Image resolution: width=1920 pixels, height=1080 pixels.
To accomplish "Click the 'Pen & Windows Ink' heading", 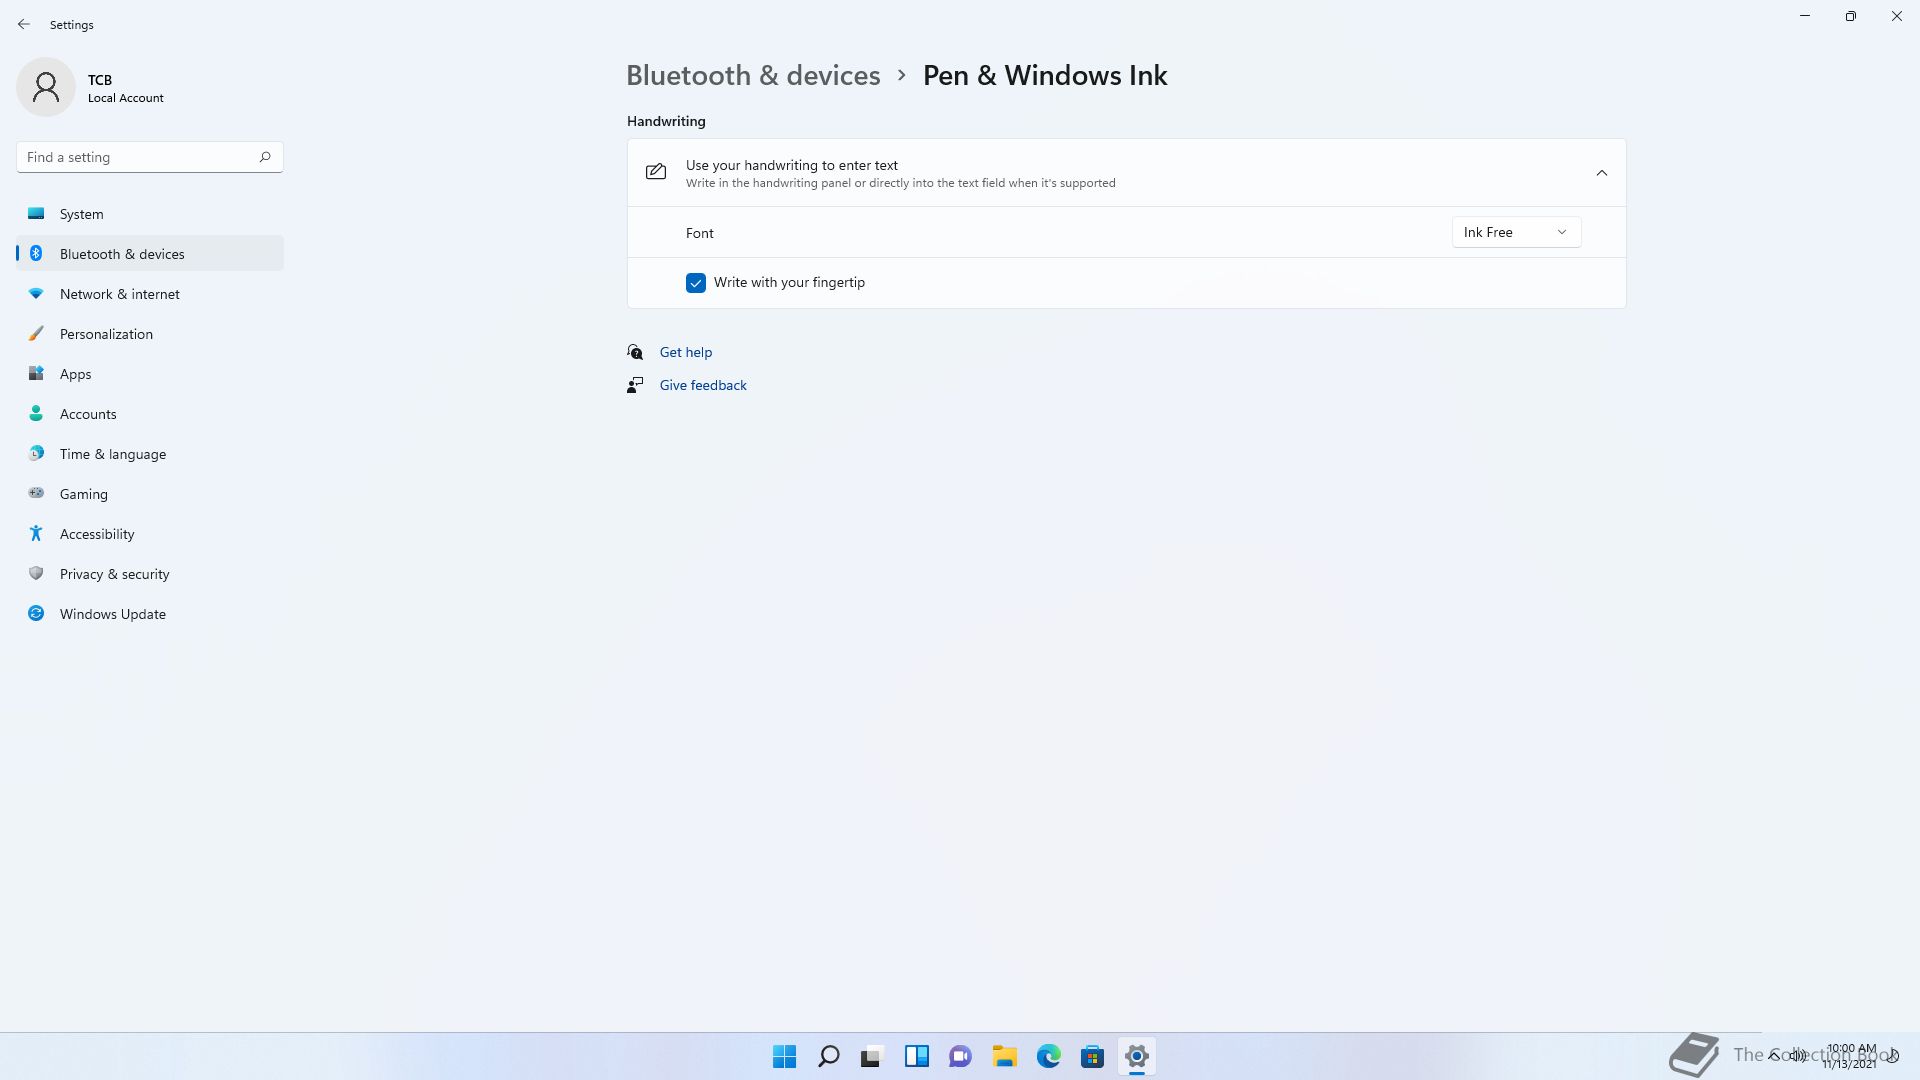I will tap(1045, 76).
